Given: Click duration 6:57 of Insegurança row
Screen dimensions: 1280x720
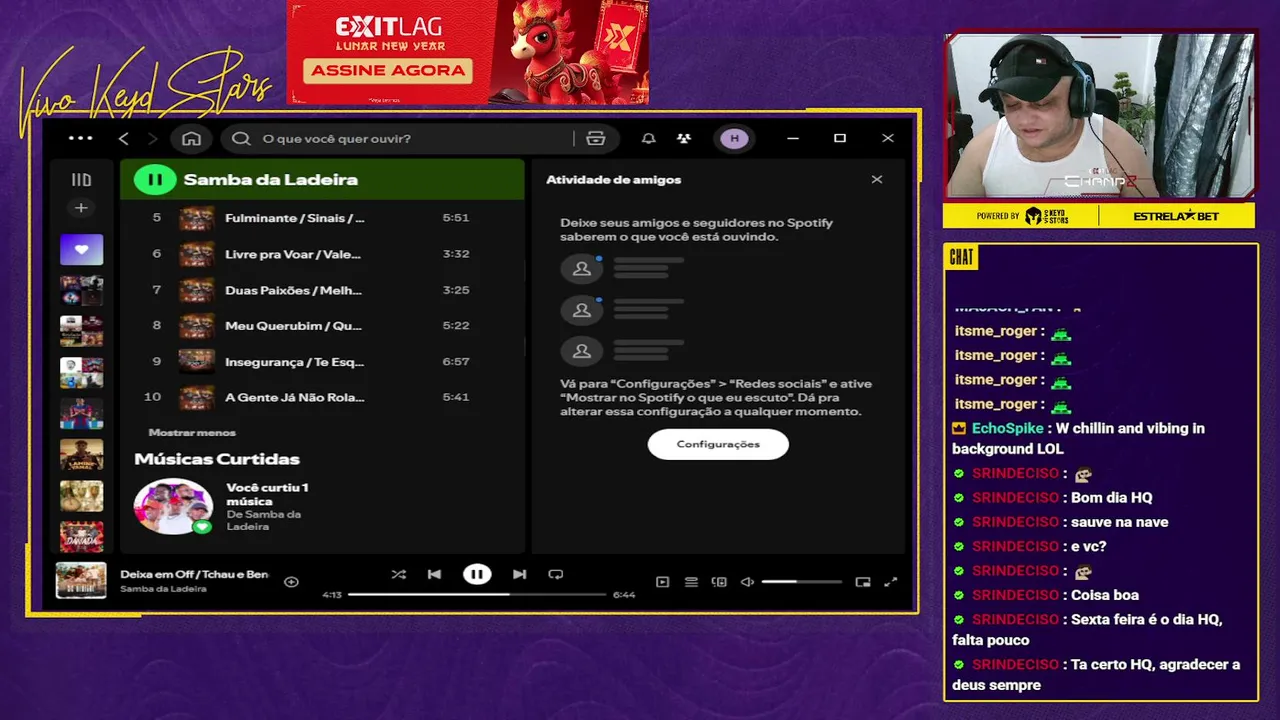Looking at the screenshot, I should pyautogui.click(x=455, y=361).
